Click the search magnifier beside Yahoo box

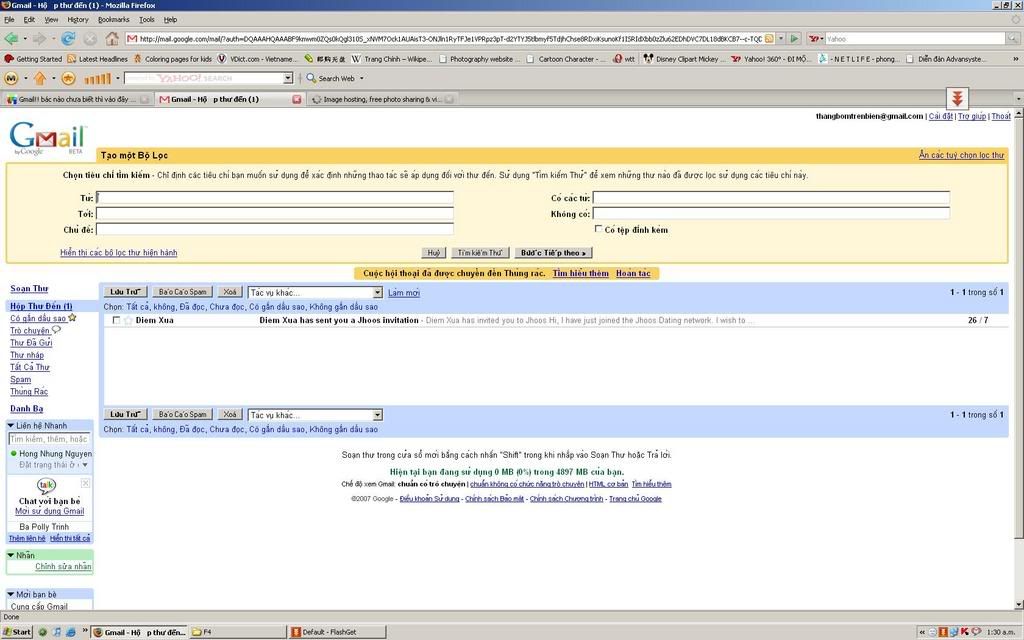tap(1012, 39)
